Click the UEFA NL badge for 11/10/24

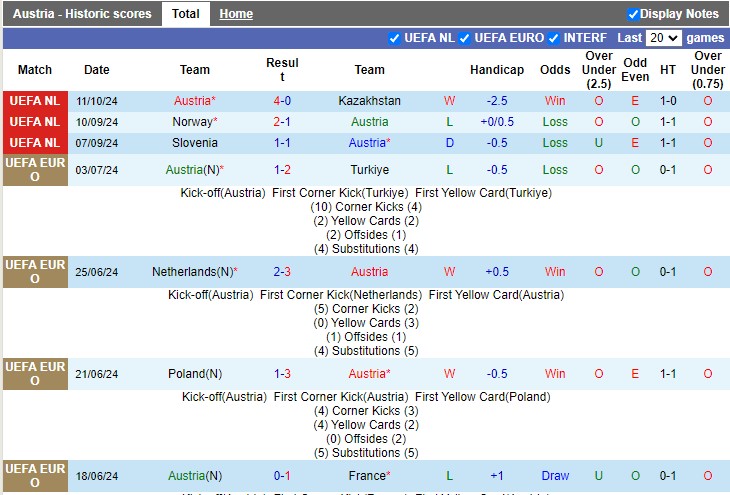pyautogui.click(x=35, y=101)
